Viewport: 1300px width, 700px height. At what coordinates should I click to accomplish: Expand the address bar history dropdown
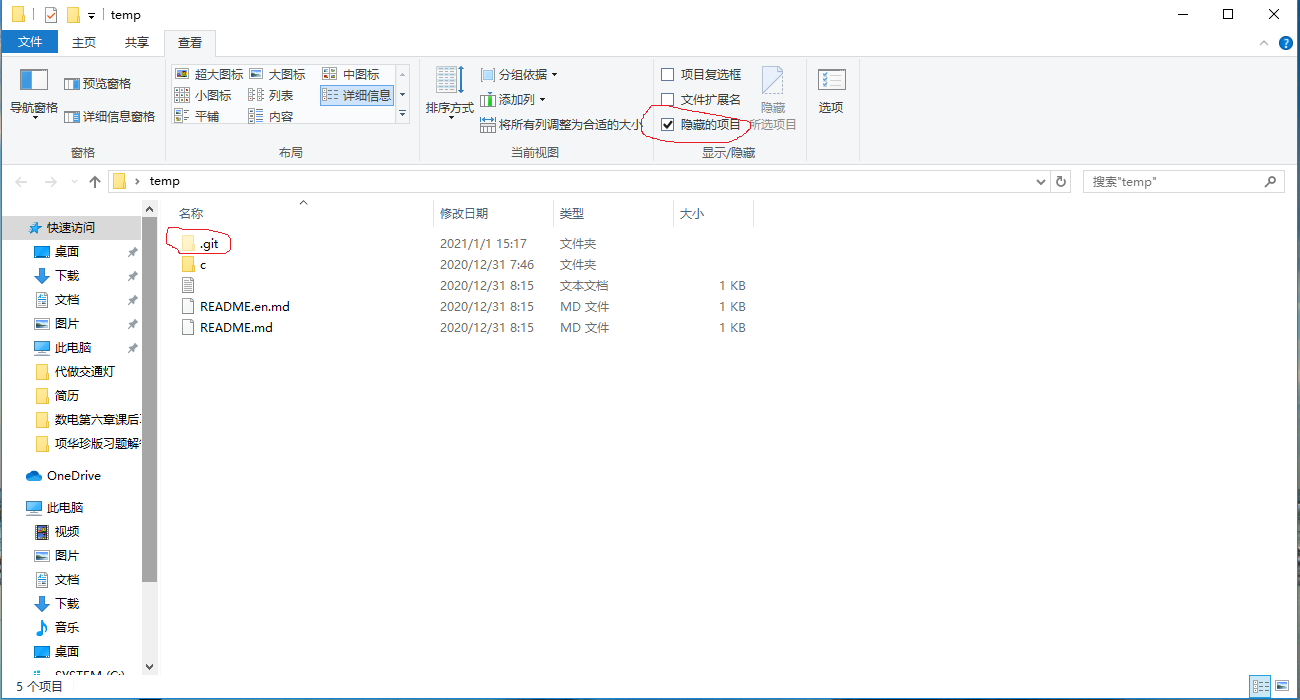coord(1040,181)
